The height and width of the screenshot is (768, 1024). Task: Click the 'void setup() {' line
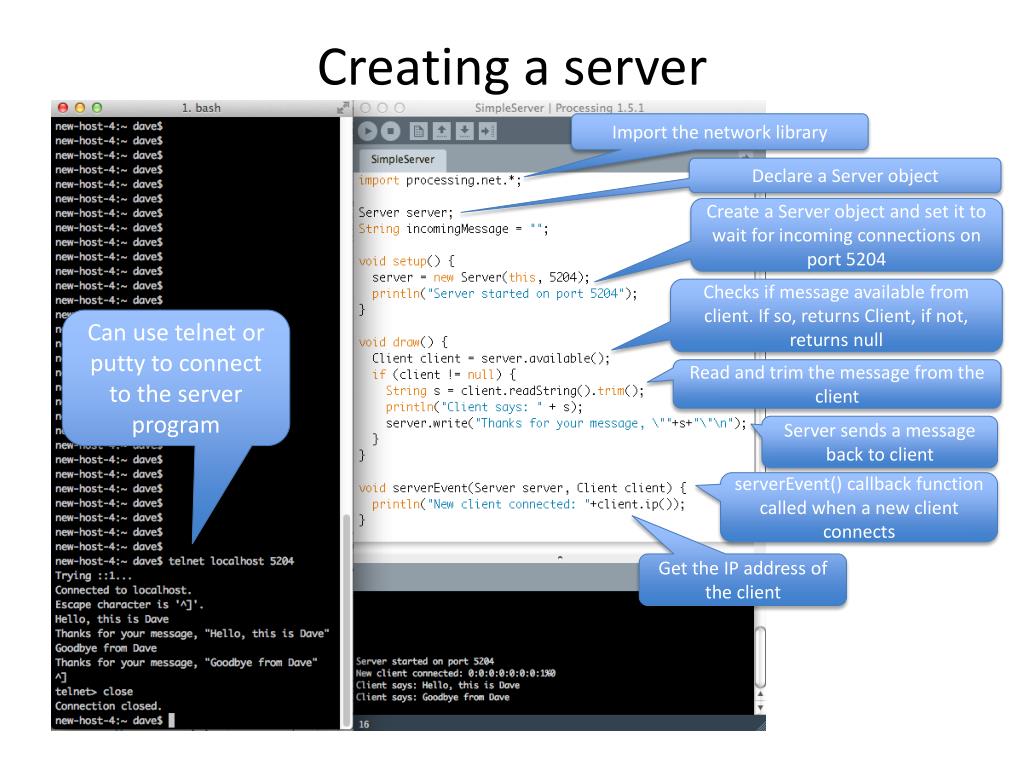[406, 261]
